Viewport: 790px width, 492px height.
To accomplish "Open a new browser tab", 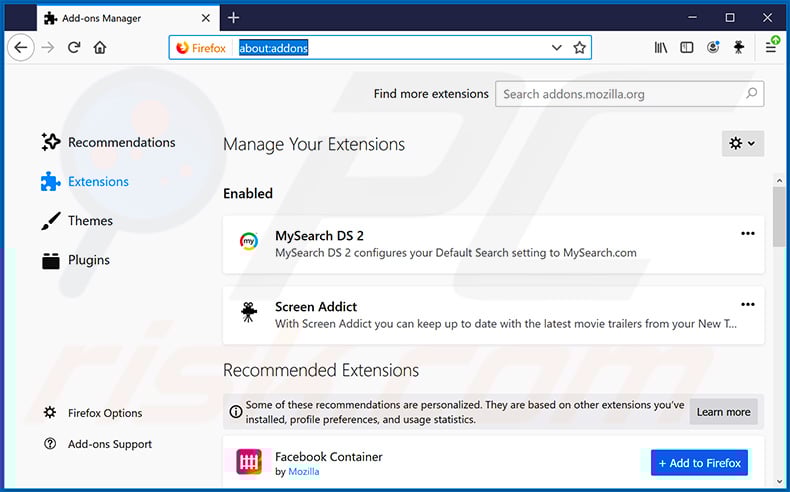I will [x=233, y=18].
